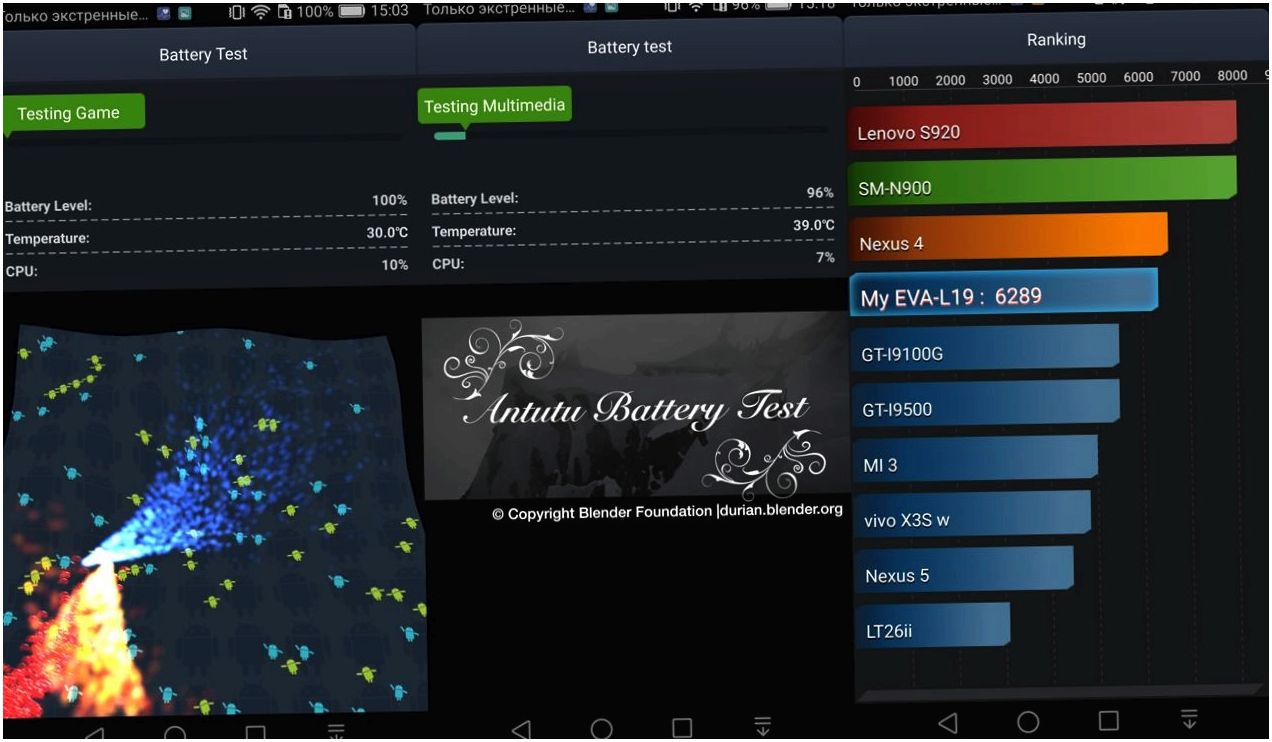Tap hide-navigation icon in Multimedia test screen
The image size is (1272, 742).
pos(763,727)
